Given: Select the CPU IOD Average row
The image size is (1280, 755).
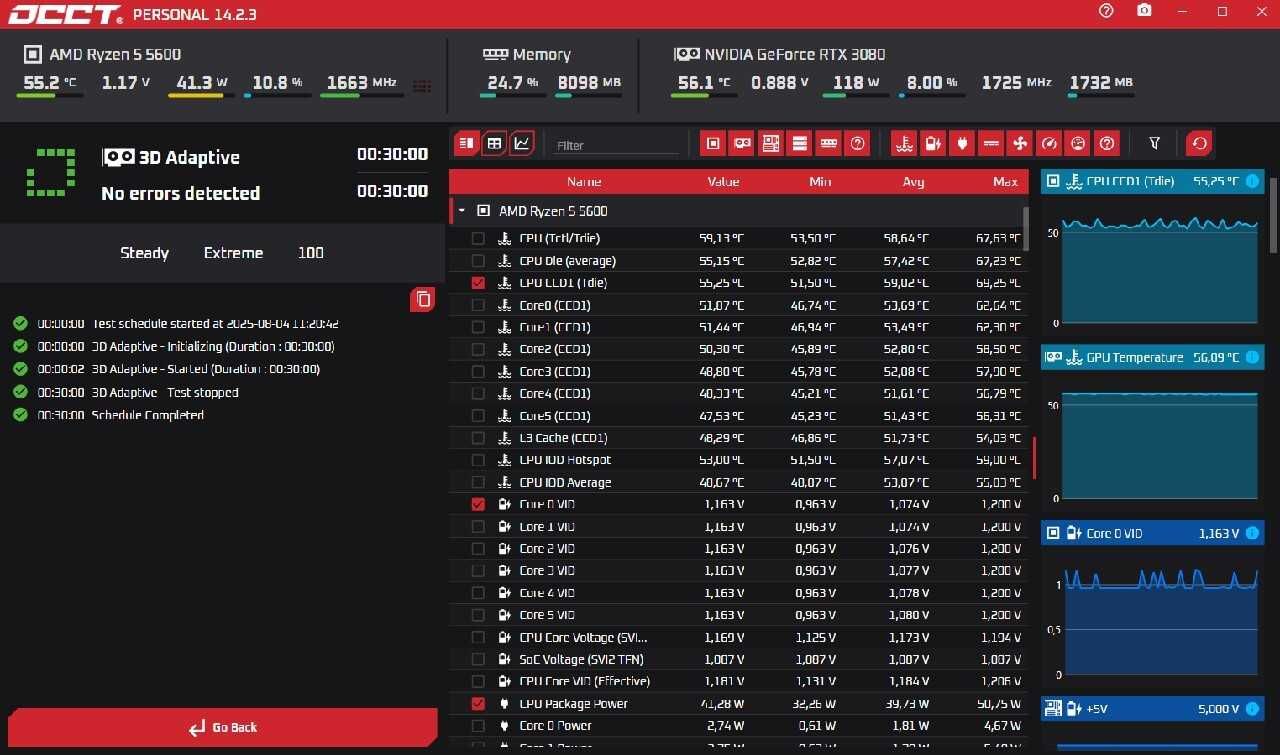Looking at the screenshot, I should point(738,482).
